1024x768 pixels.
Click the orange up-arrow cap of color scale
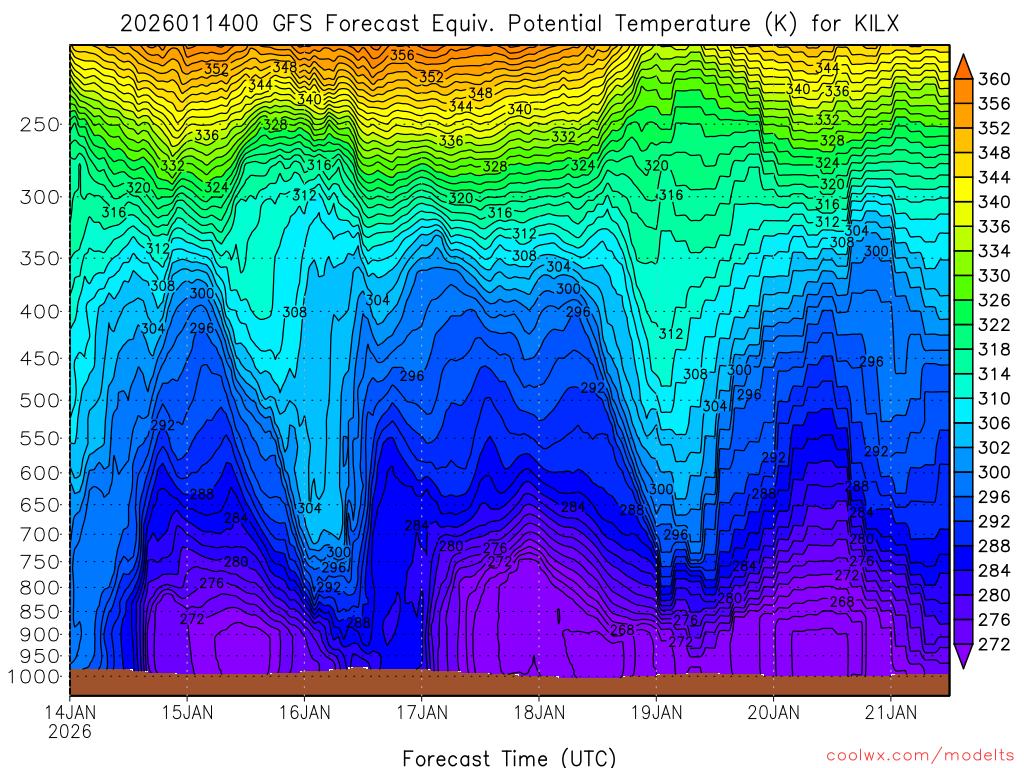pos(963,67)
